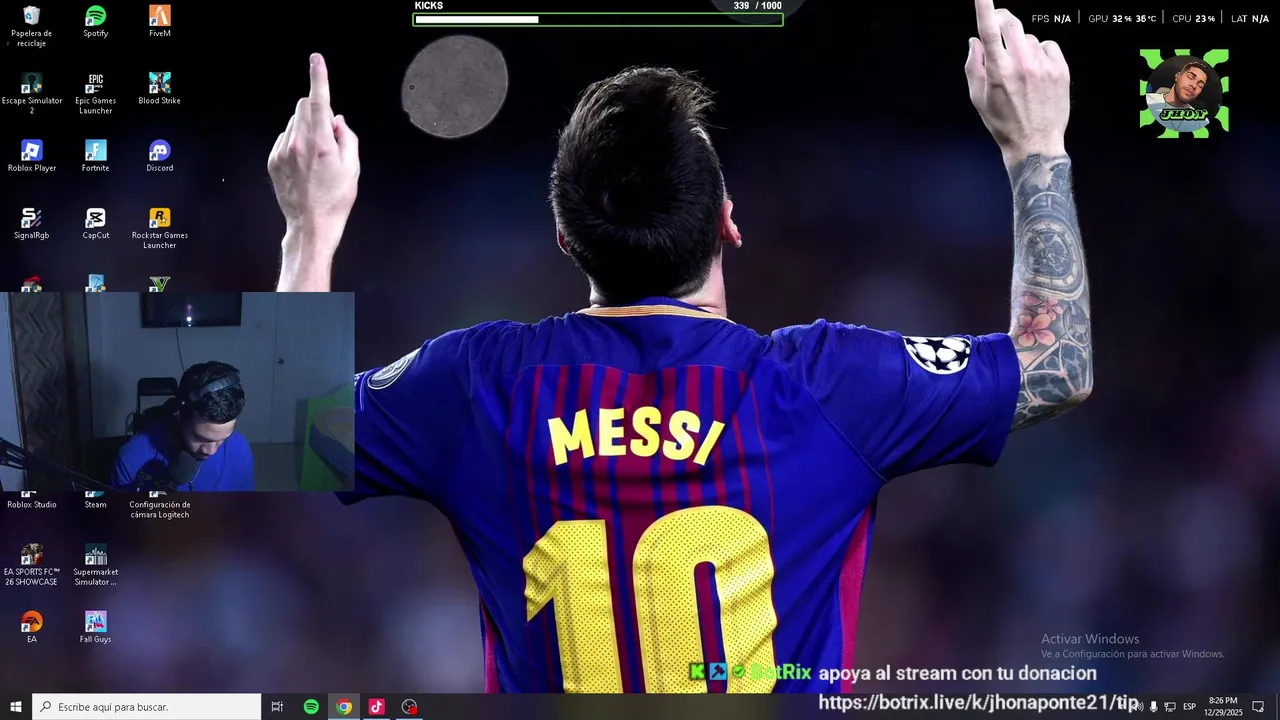Select the Escape Simulator 2 shortcut
This screenshot has height=720, width=1280.
(31, 93)
